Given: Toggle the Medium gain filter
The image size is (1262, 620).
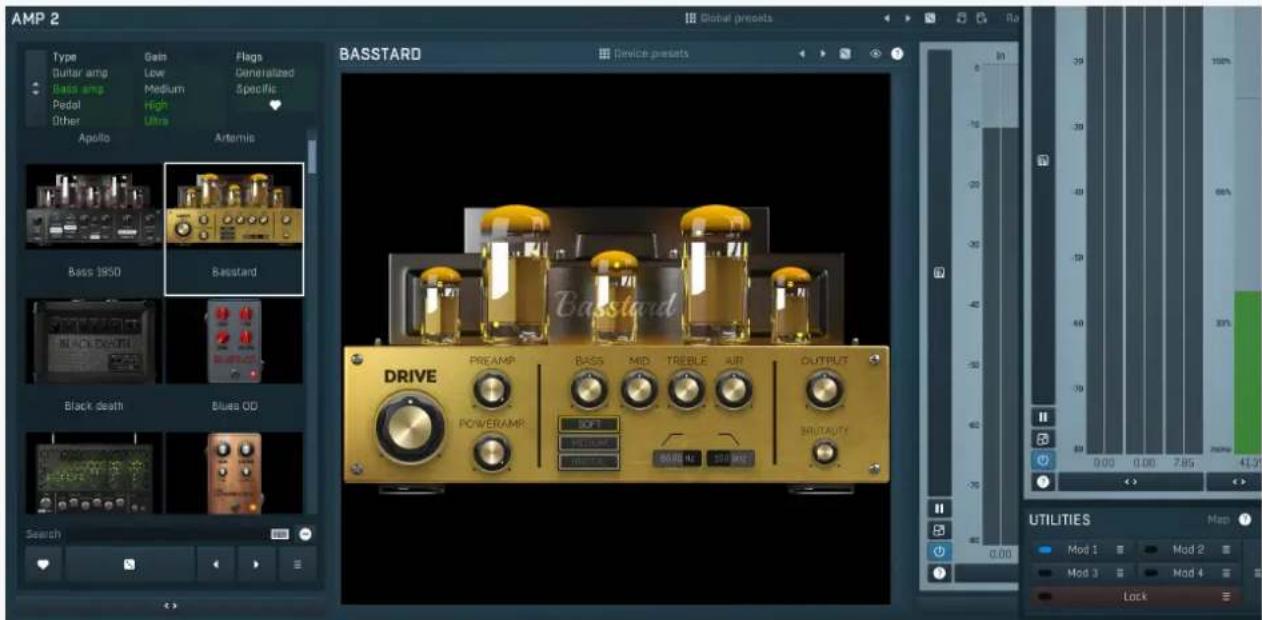Looking at the screenshot, I should [x=164, y=89].
